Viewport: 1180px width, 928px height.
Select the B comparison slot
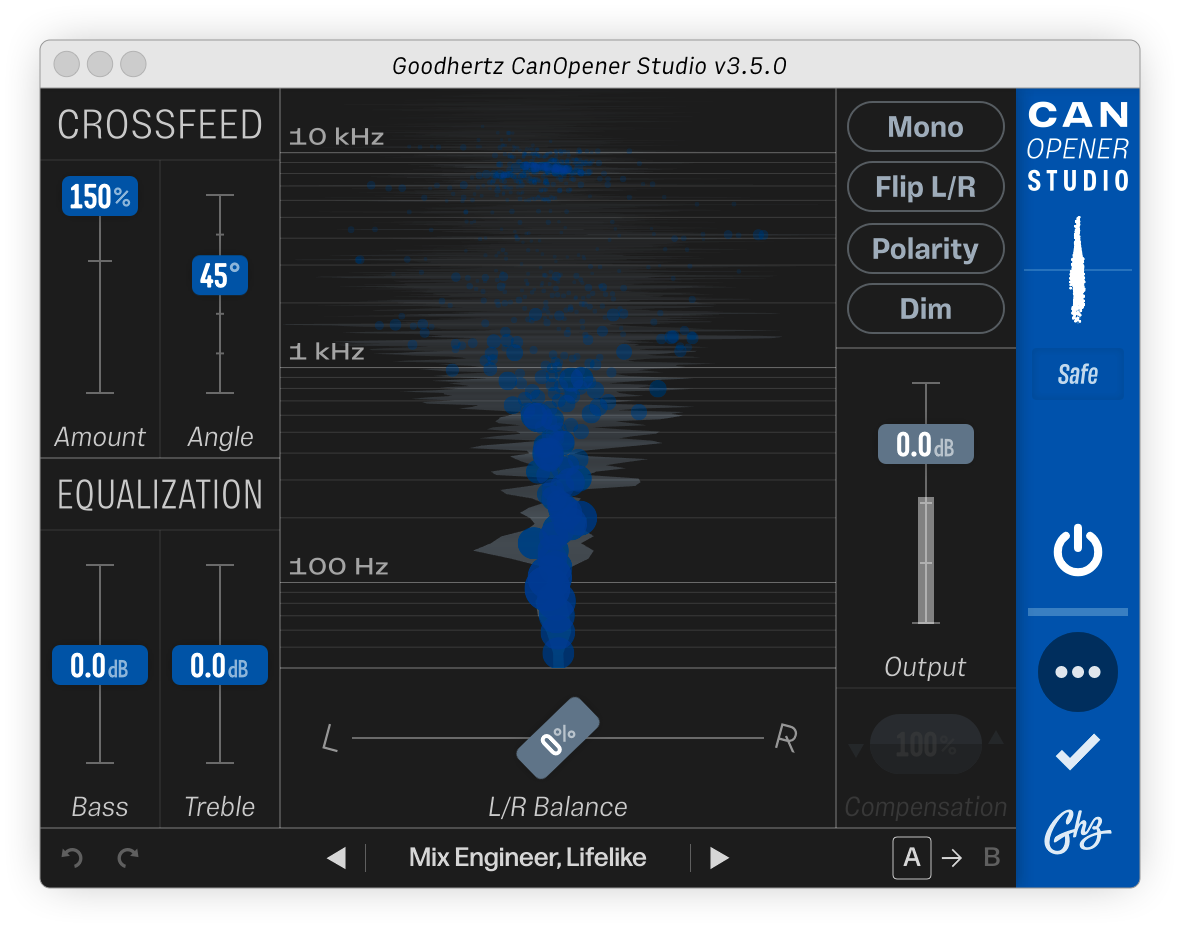[992, 857]
